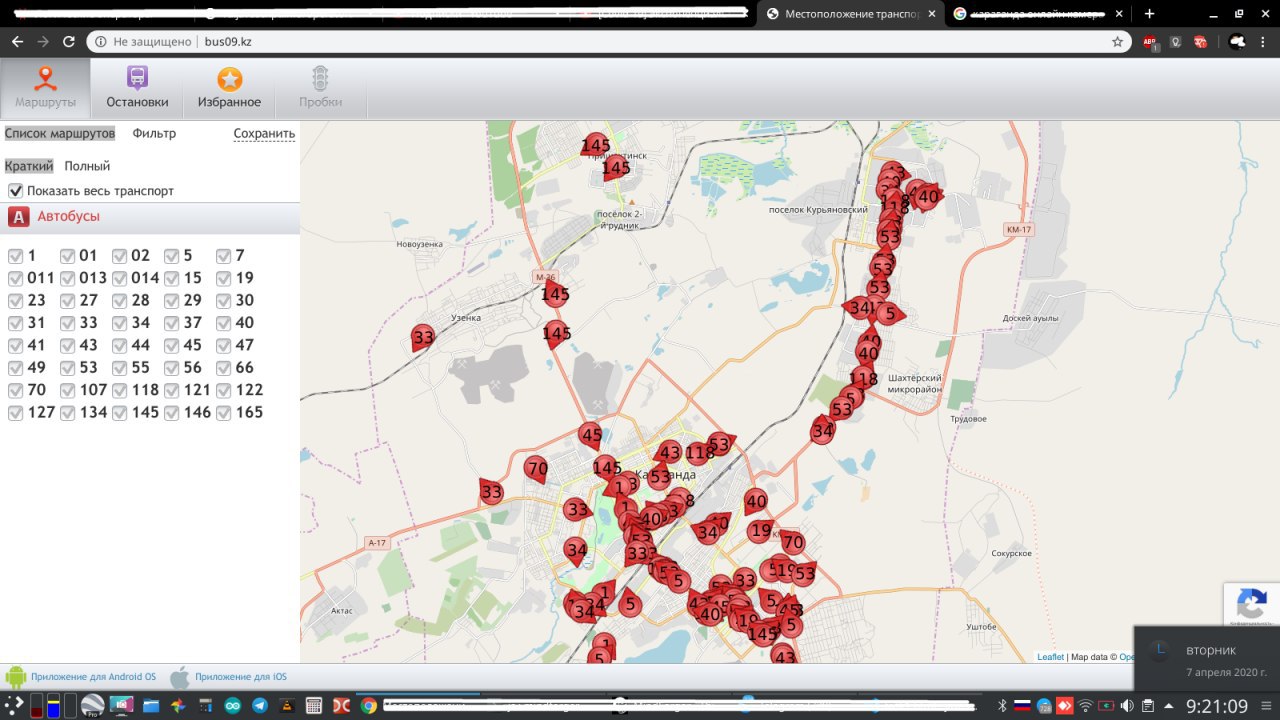Click bus 45 marker on map
Image resolution: width=1280 pixels, height=720 pixels.
click(x=591, y=435)
